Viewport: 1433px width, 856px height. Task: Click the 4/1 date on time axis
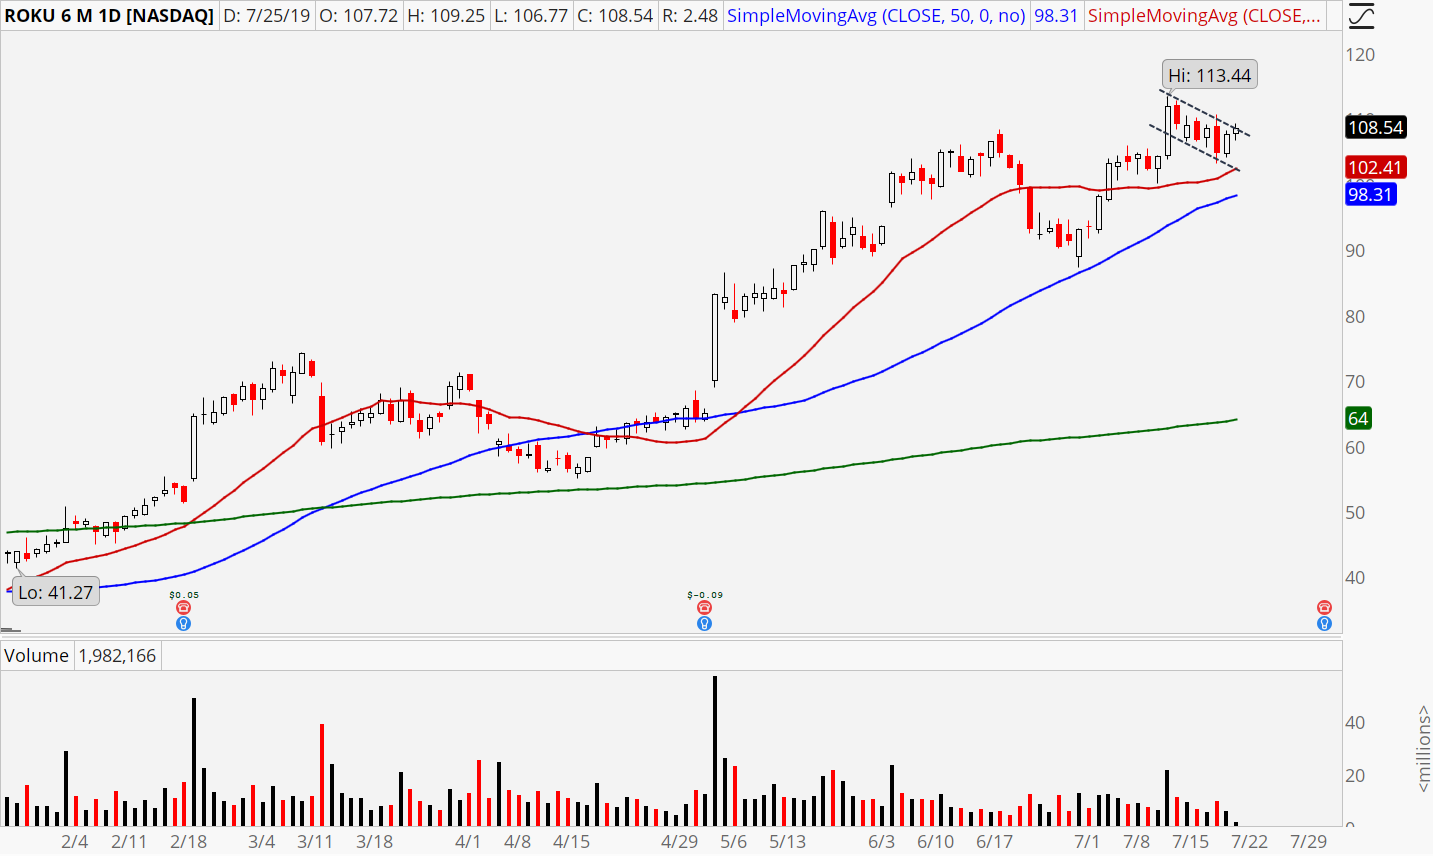pos(468,842)
